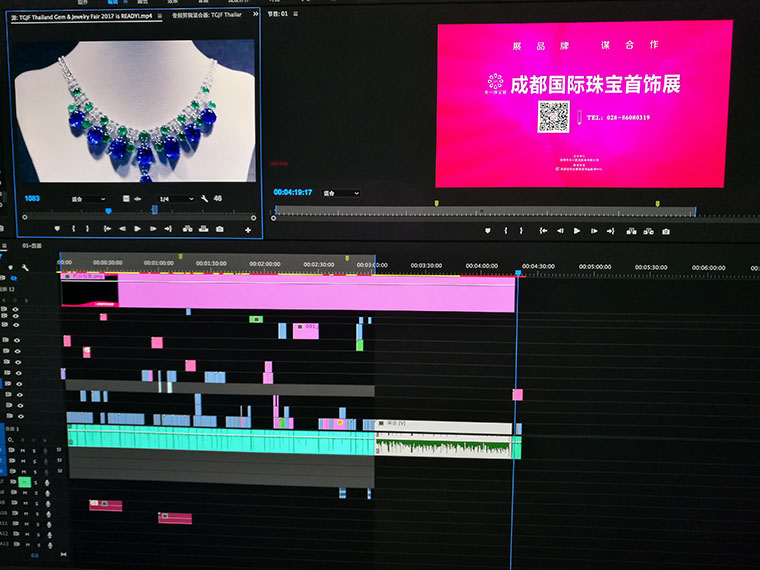The height and width of the screenshot is (570, 760).
Task: Click the timeline playhead at 04:19
Action: pyautogui.click(x=518, y=273)
